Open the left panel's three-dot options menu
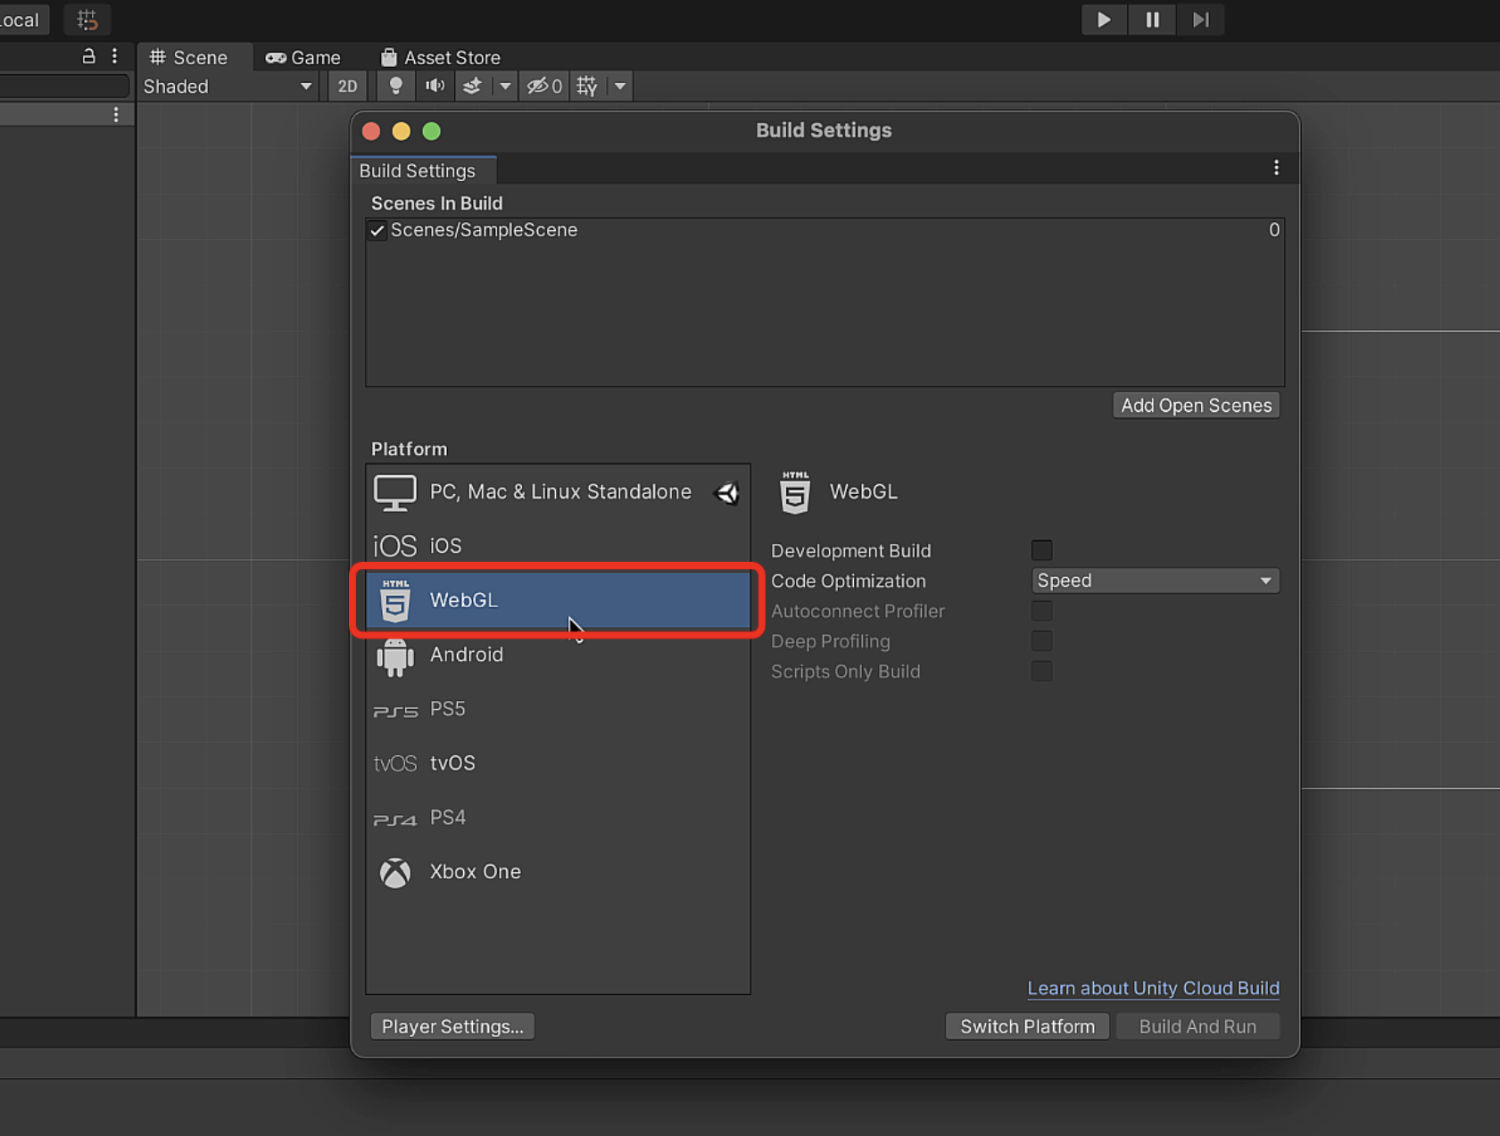 pyautogui.click(x=115, y=56)
